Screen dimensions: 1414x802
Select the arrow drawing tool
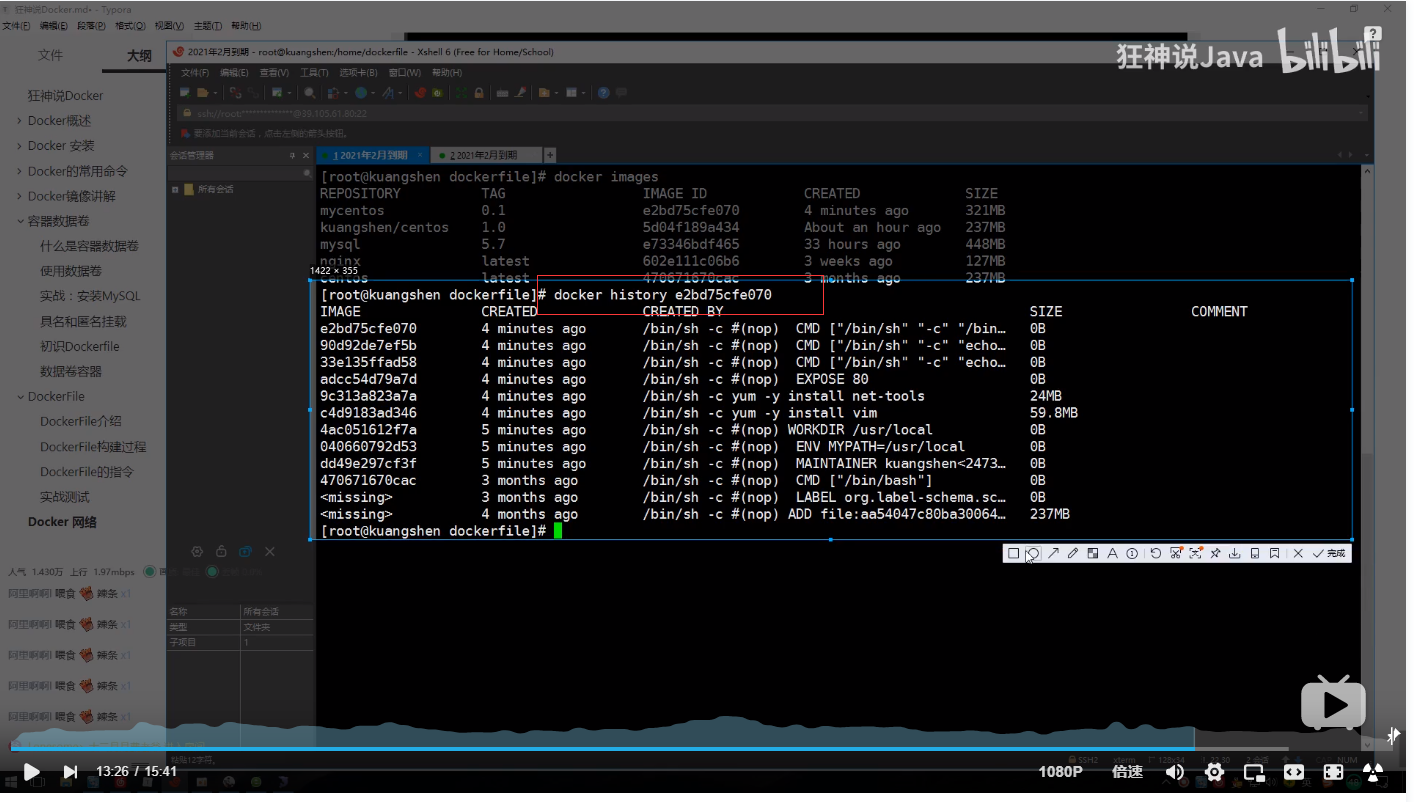pos(1053,553)
